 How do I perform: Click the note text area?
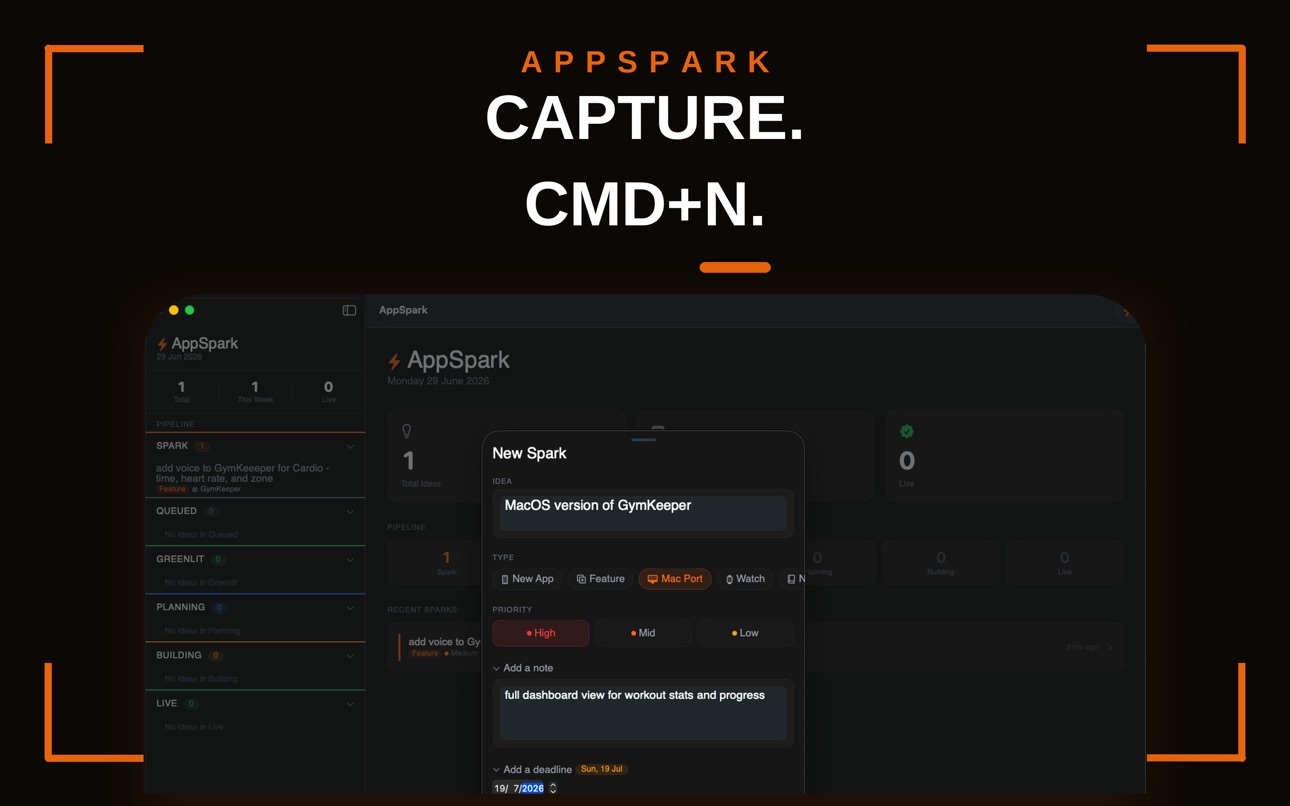pos(643,713)
